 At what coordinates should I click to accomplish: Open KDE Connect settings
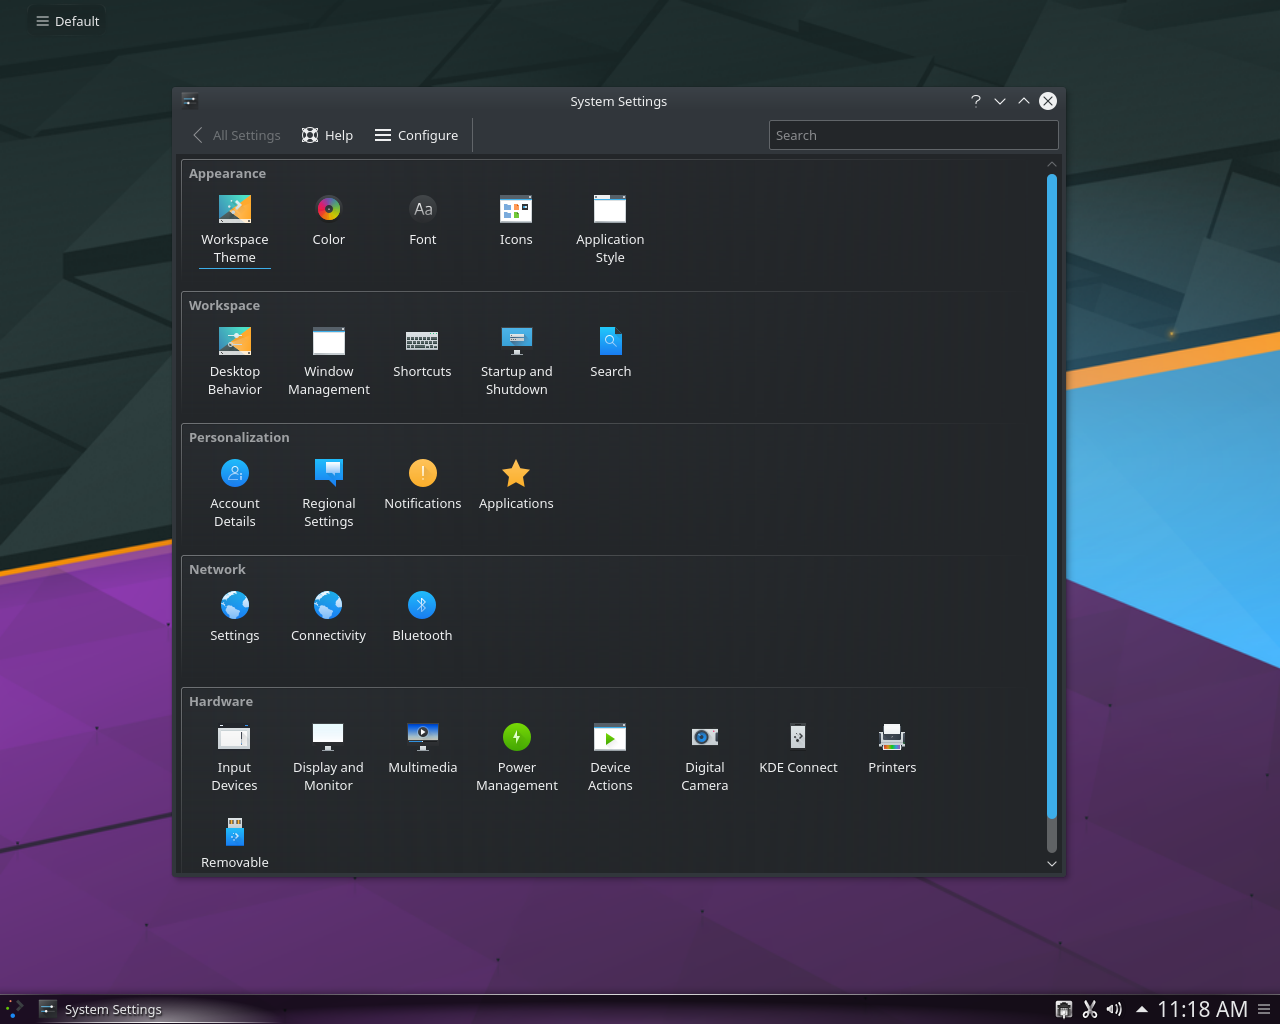coord(798,749)
